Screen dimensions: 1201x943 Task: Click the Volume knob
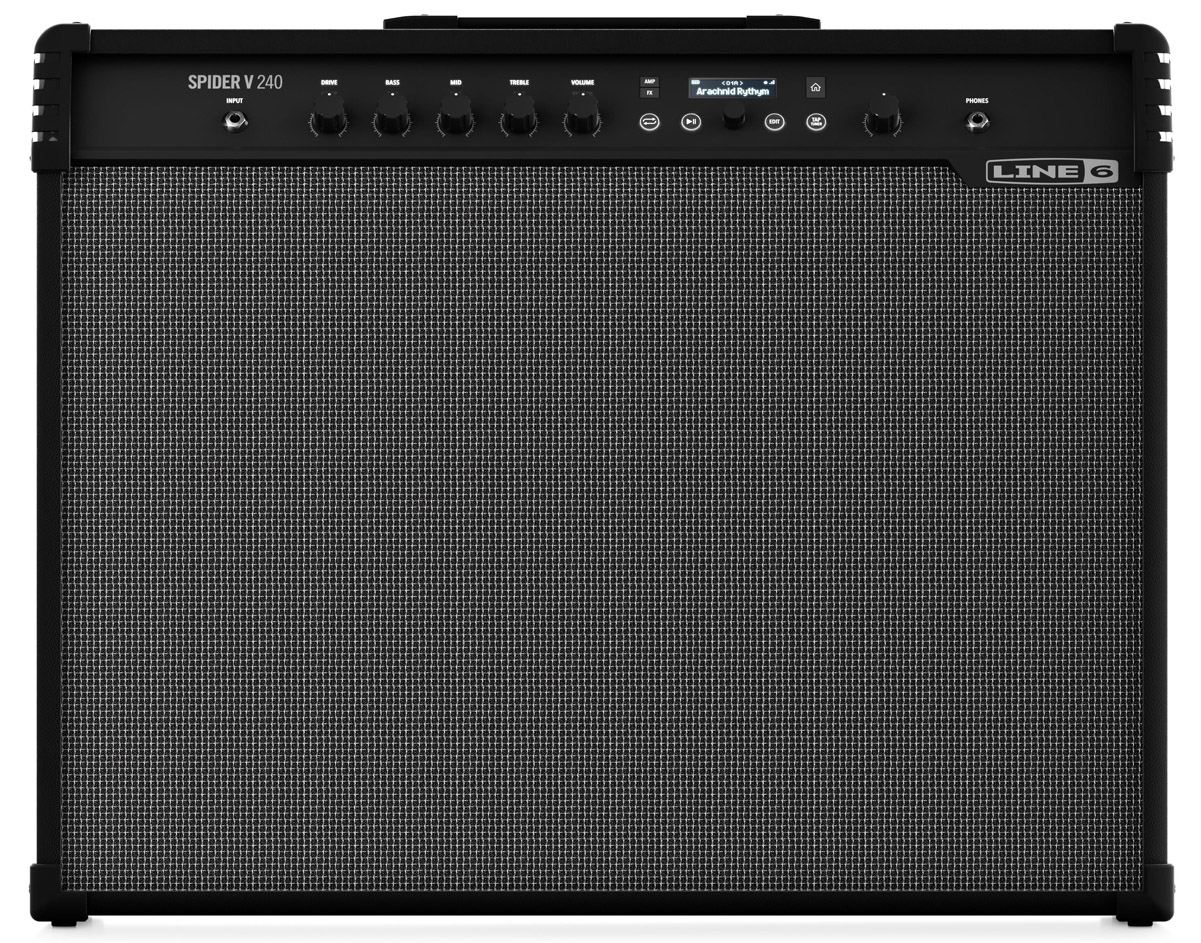(582, 118)
